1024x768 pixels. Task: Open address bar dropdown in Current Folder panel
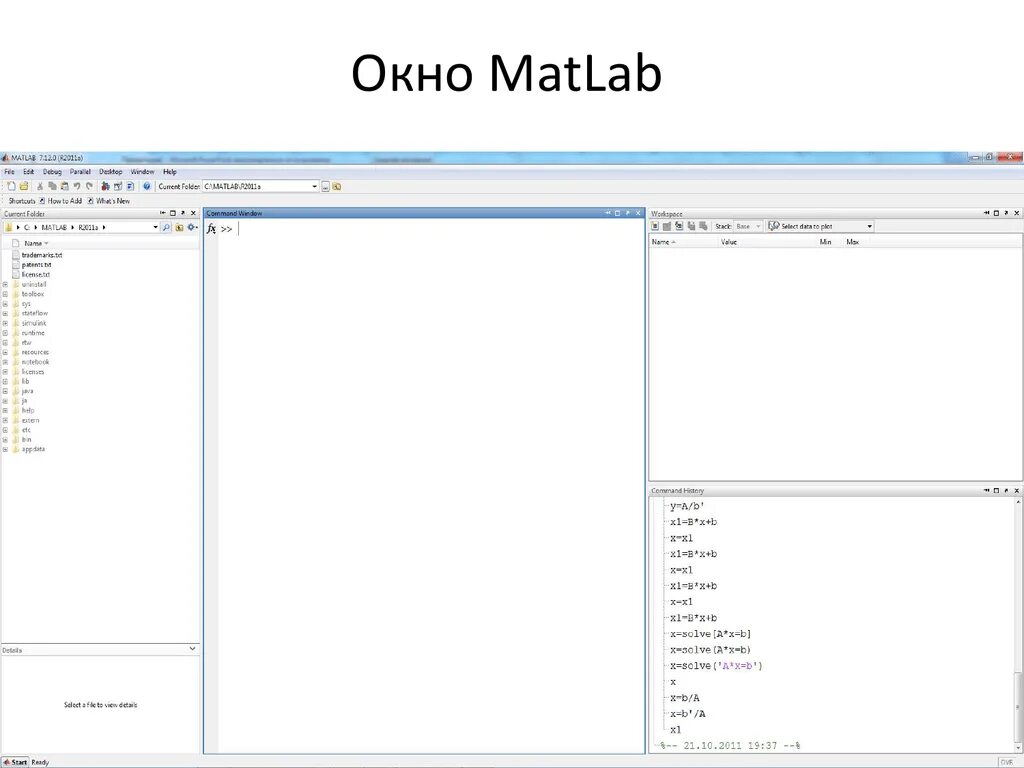(x=155, y=227)
